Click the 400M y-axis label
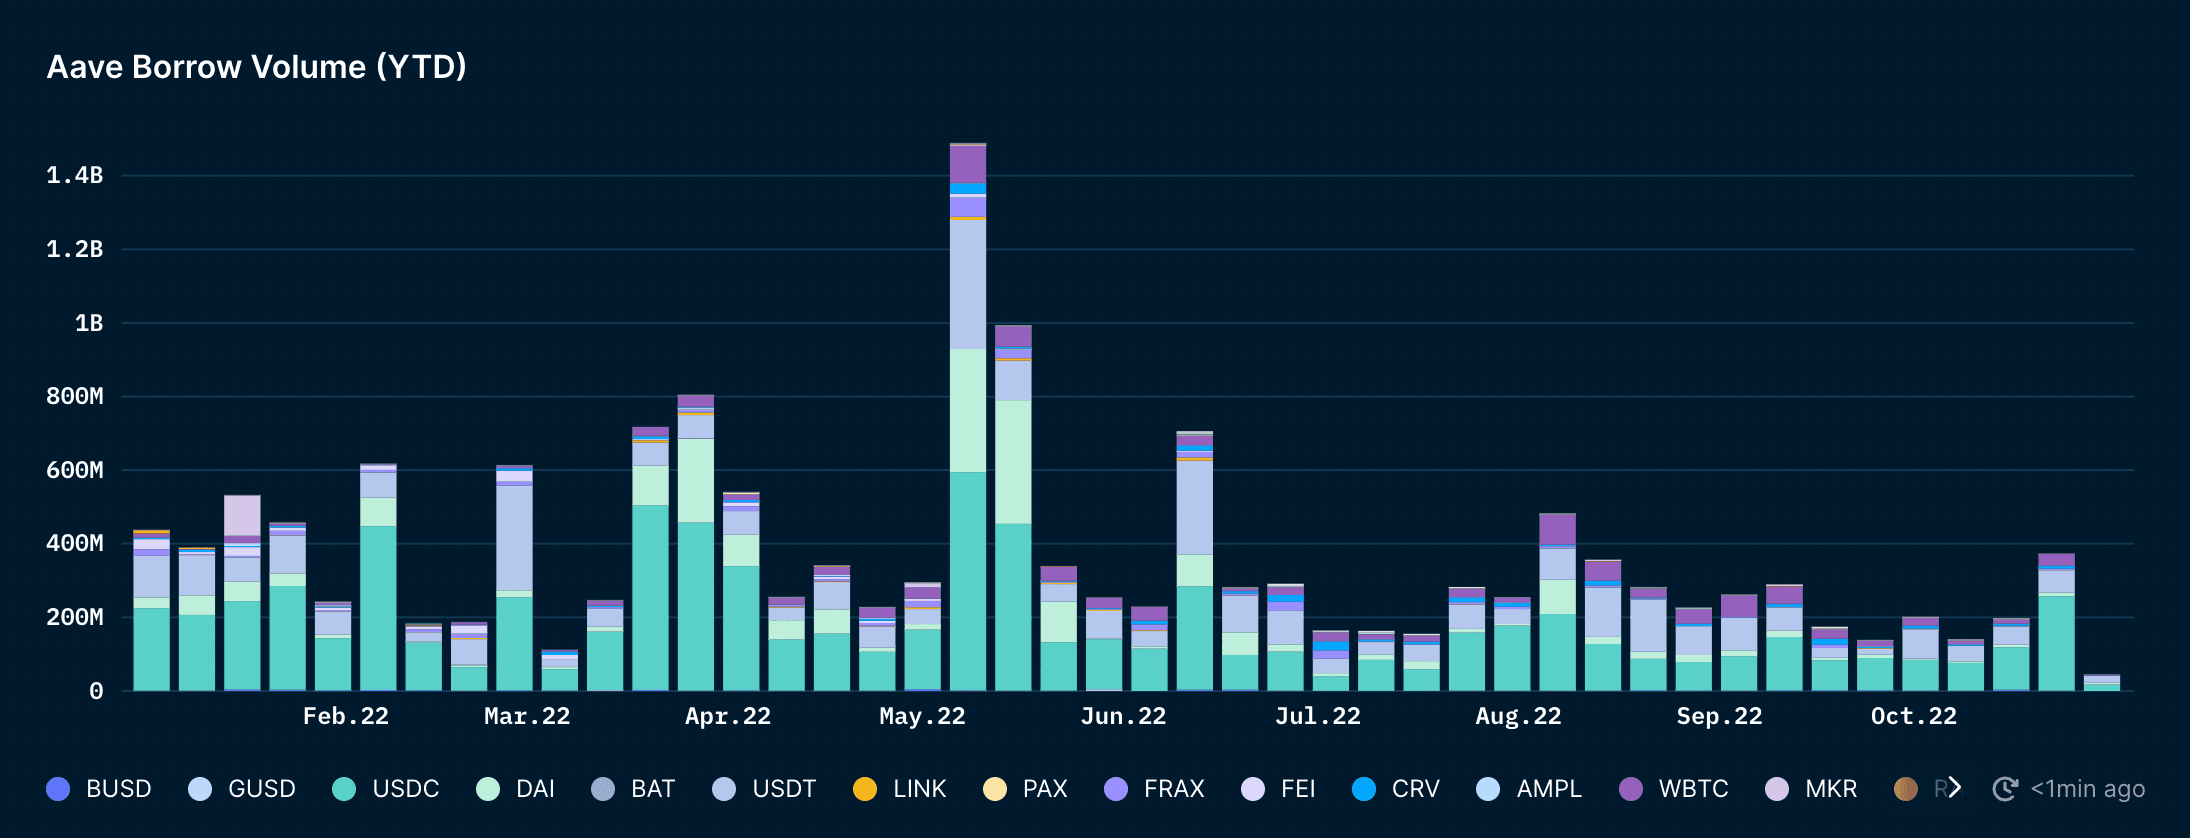The width and height of the screenshot is (2190, 838). click(75, 543)
